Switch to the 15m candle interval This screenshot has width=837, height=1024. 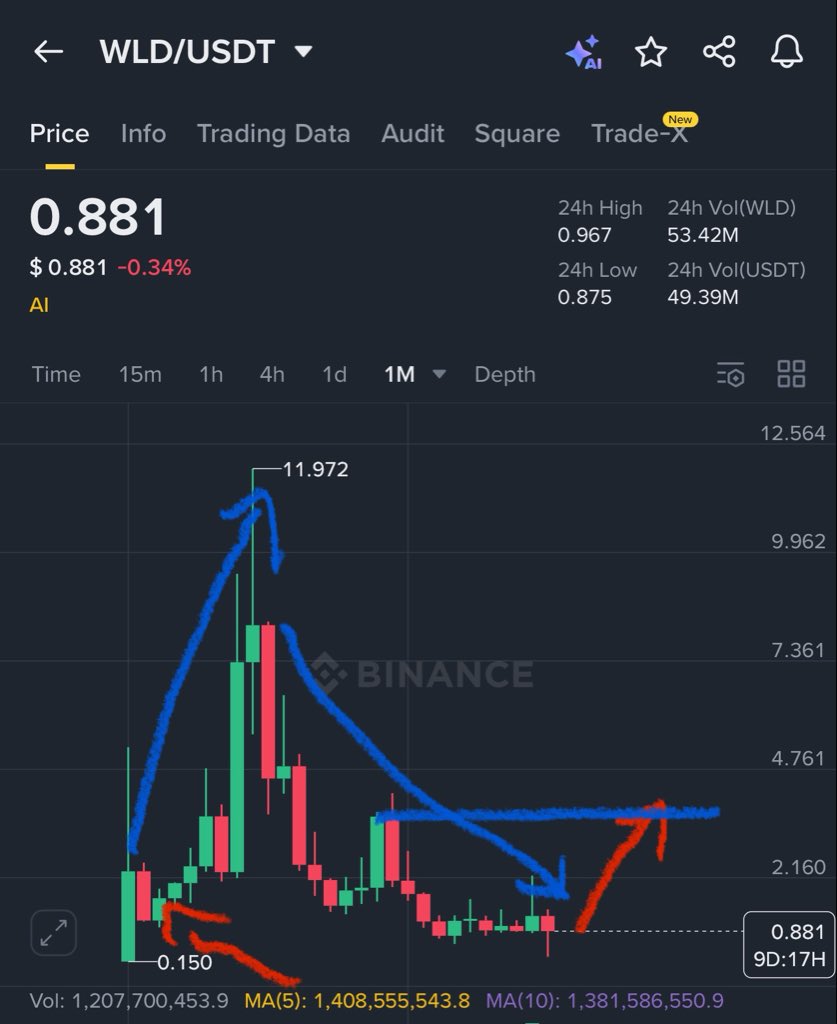[141, 374]
